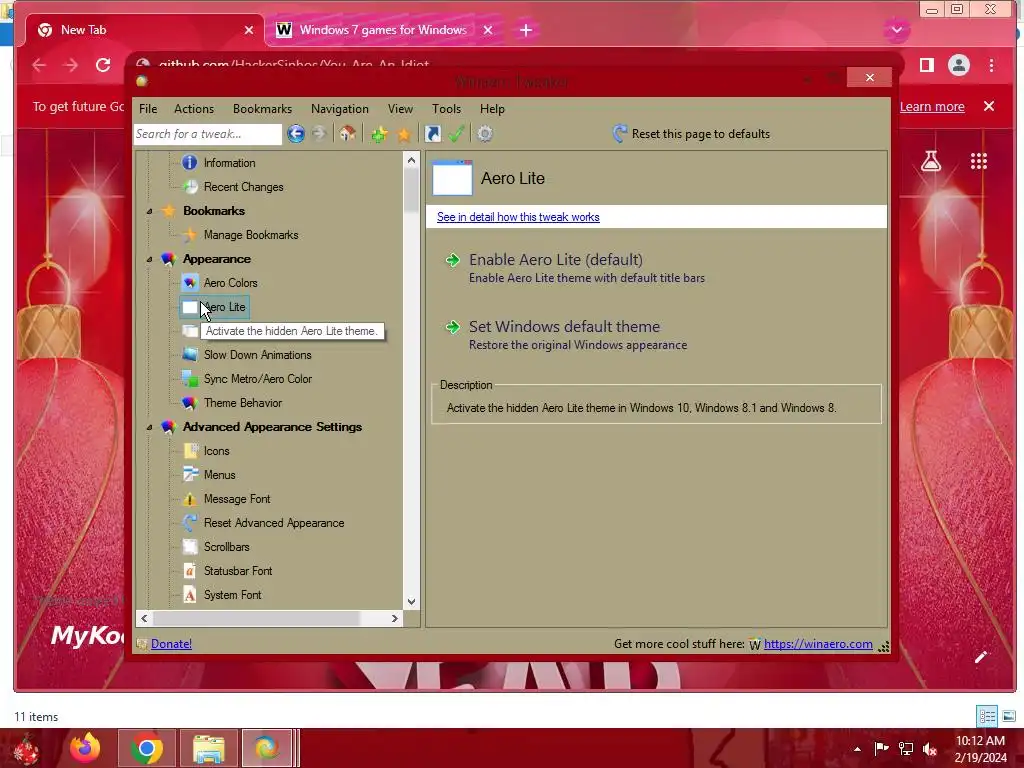1024x768 pixels.
Task: Collapse the Appearance tree node
Action: [x=150, y=259]
